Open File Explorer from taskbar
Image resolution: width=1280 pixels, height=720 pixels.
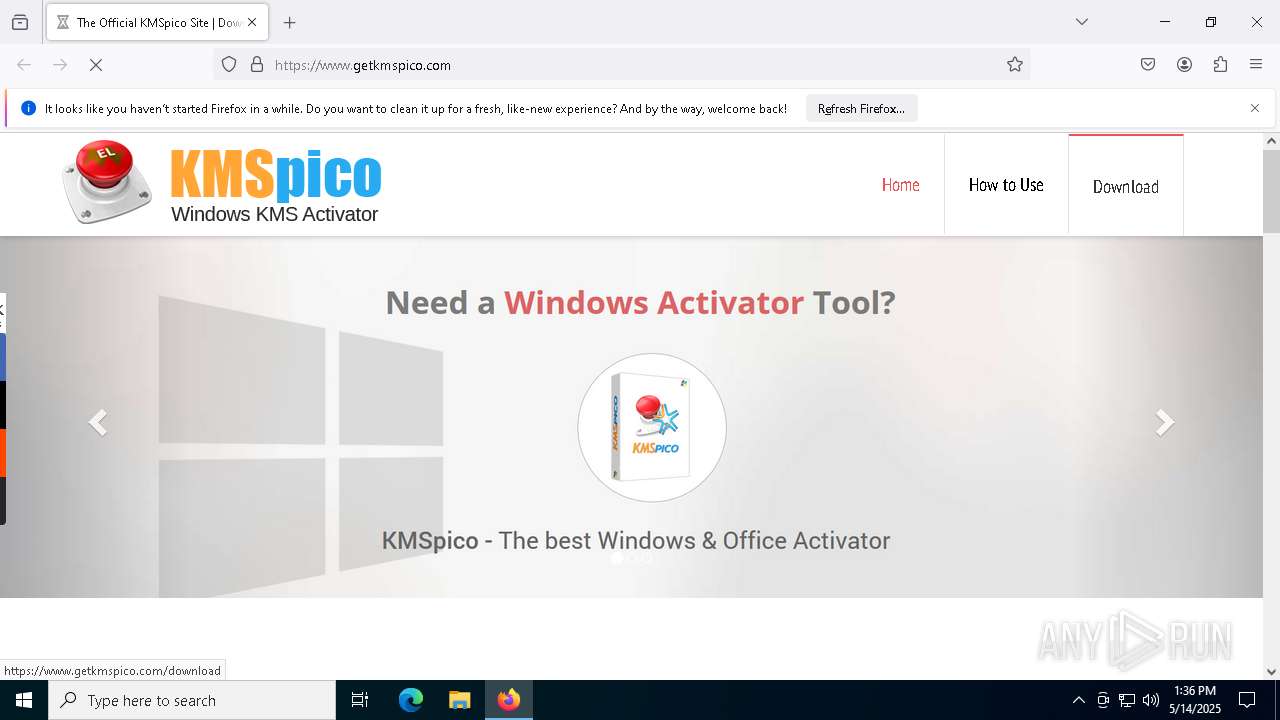pos(459,700)
